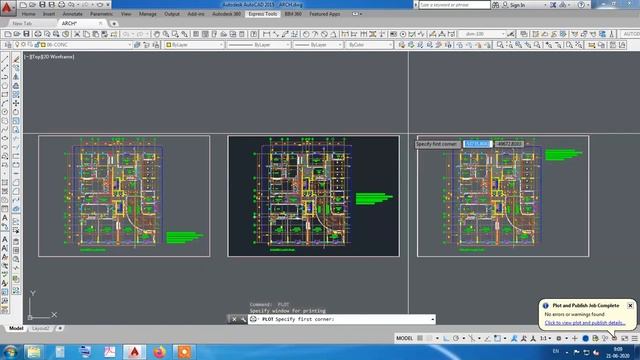Toggle grid display in status bar
This screenshot has height=360, width=640.
(420, 338)
